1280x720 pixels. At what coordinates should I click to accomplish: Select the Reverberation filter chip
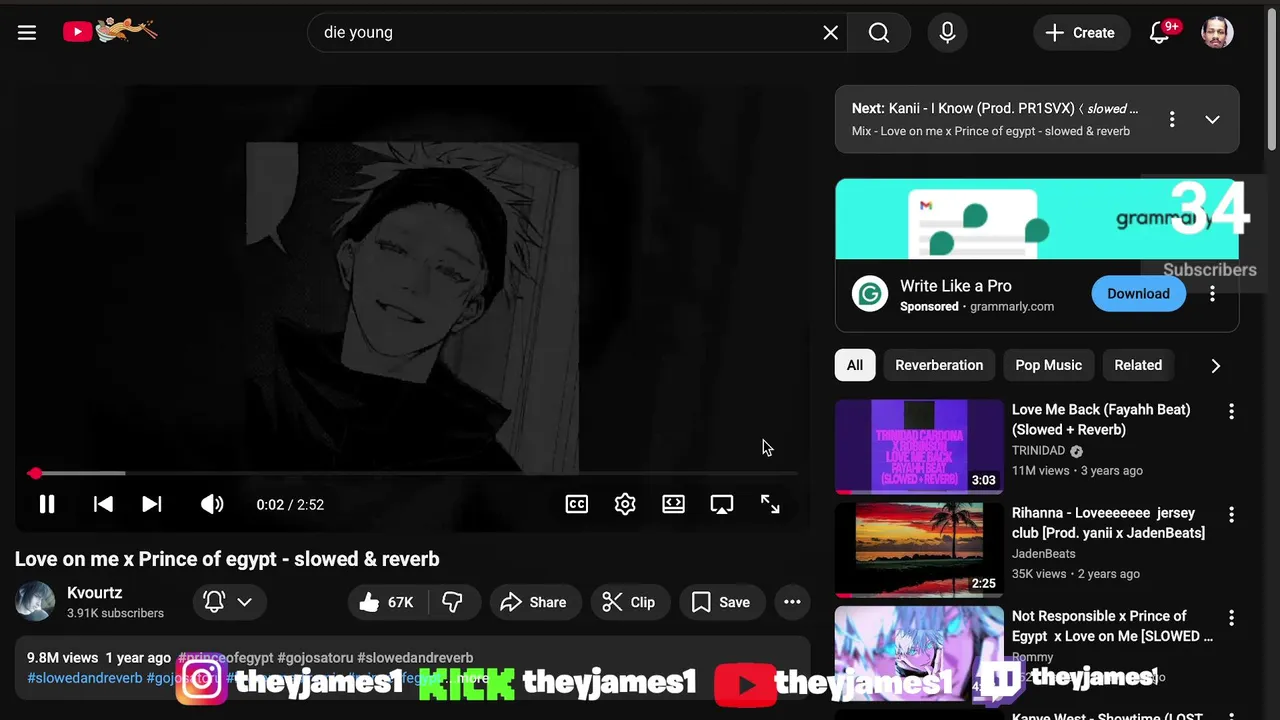[939, 365]
